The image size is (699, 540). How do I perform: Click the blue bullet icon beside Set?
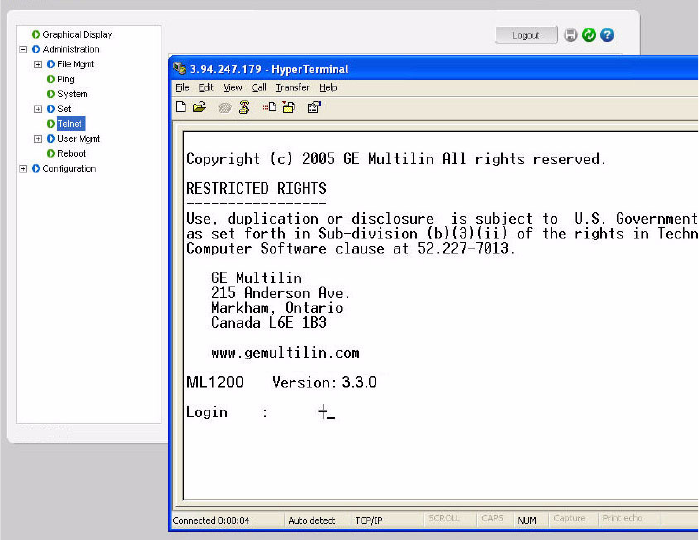click(51, 109)
